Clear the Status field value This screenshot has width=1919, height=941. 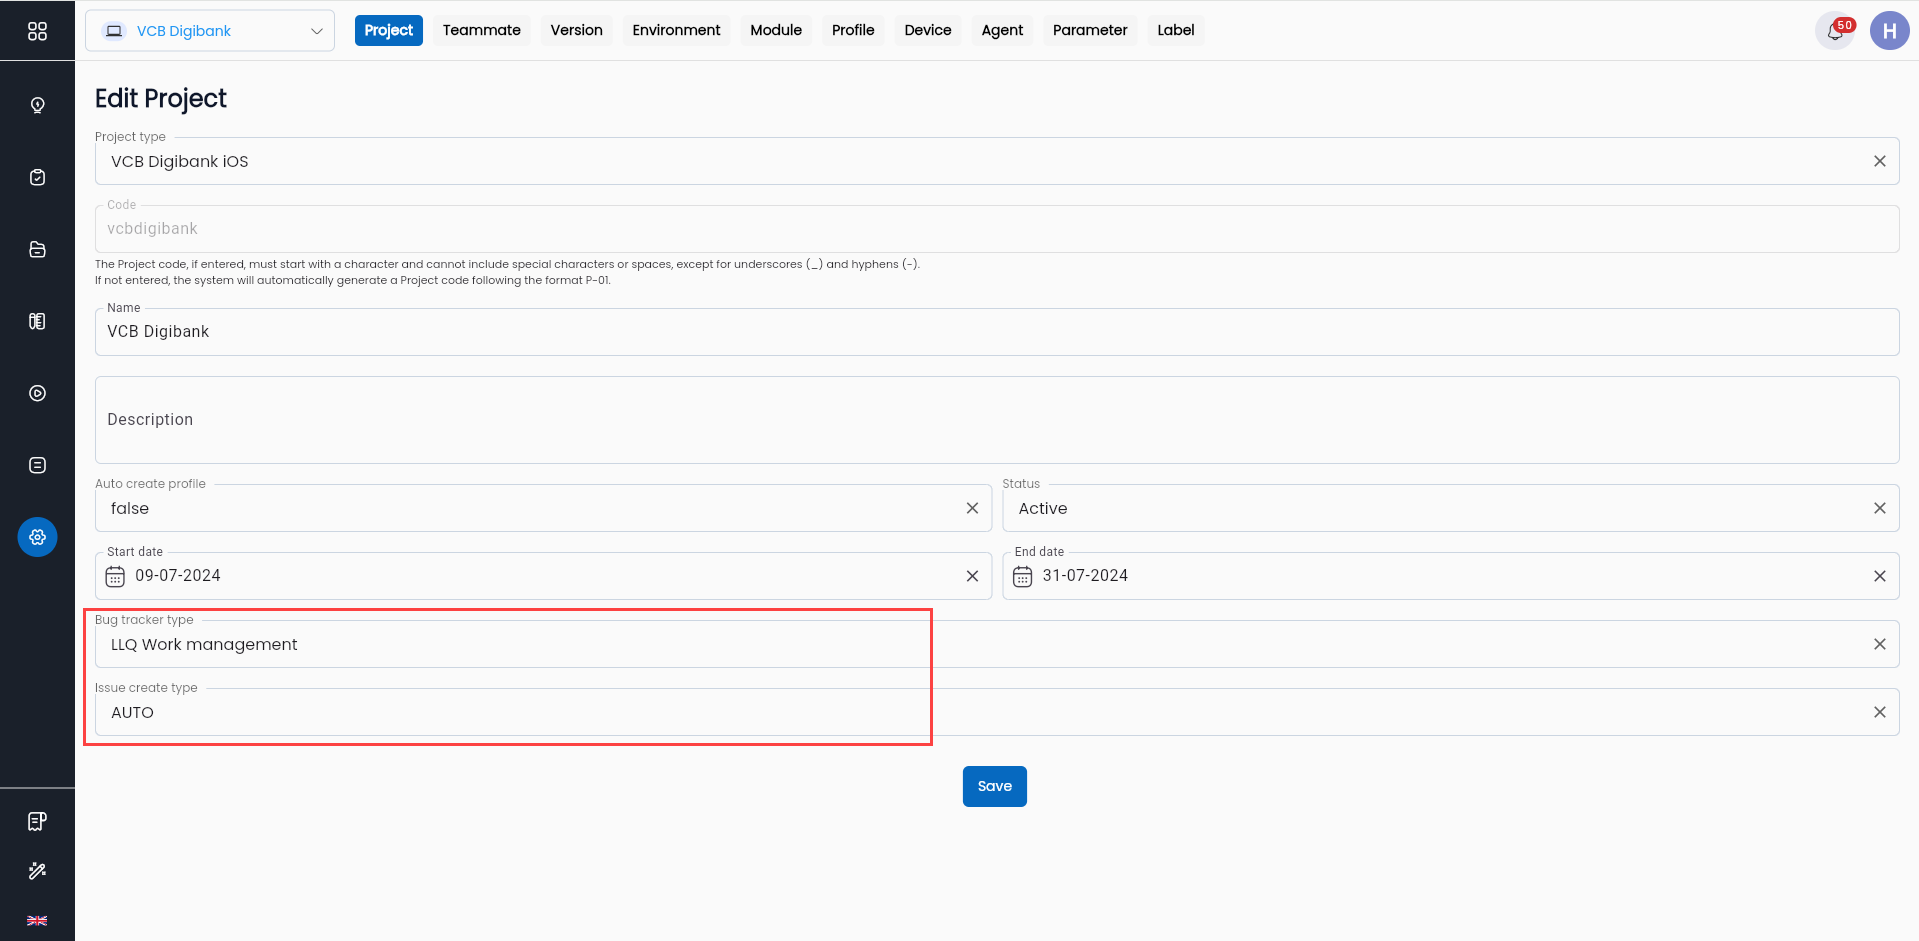click(1879, 508)
